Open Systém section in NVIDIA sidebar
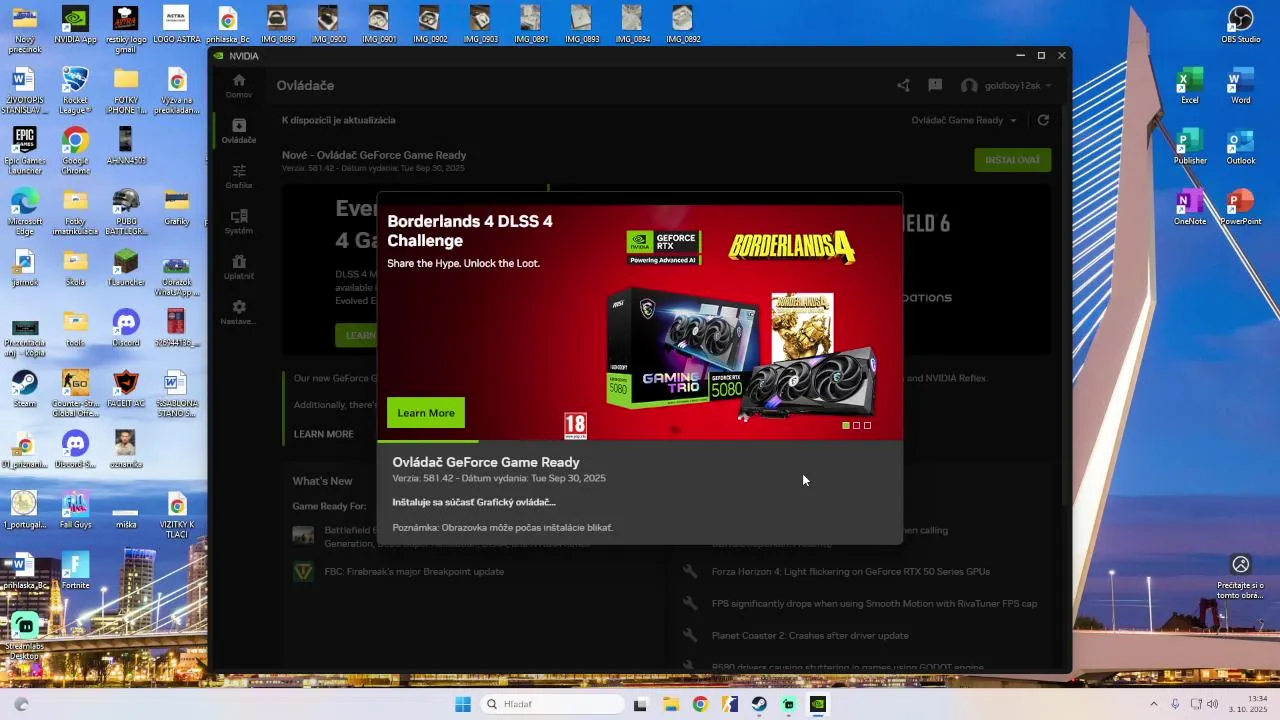This screenshot has width=1280, height=720. (x=239, y=221)
